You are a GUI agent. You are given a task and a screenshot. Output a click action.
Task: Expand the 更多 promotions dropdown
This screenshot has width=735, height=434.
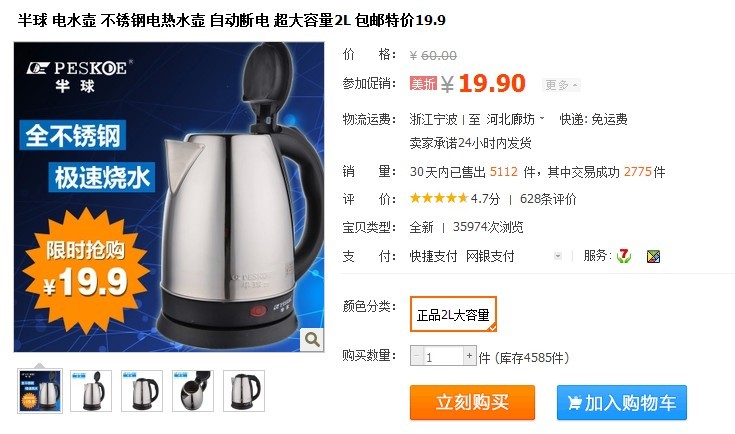pos(562,85)
